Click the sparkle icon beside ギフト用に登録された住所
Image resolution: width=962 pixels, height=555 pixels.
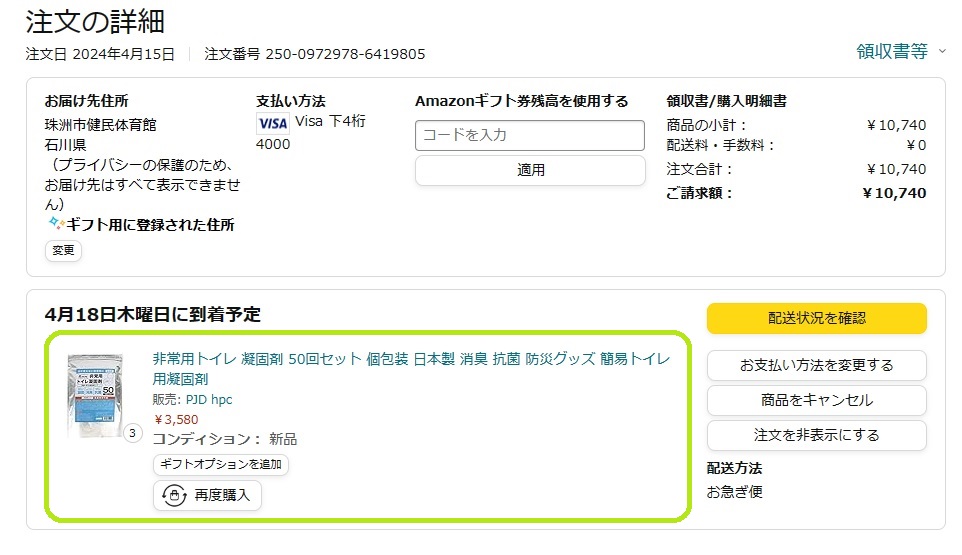(56, 224)
